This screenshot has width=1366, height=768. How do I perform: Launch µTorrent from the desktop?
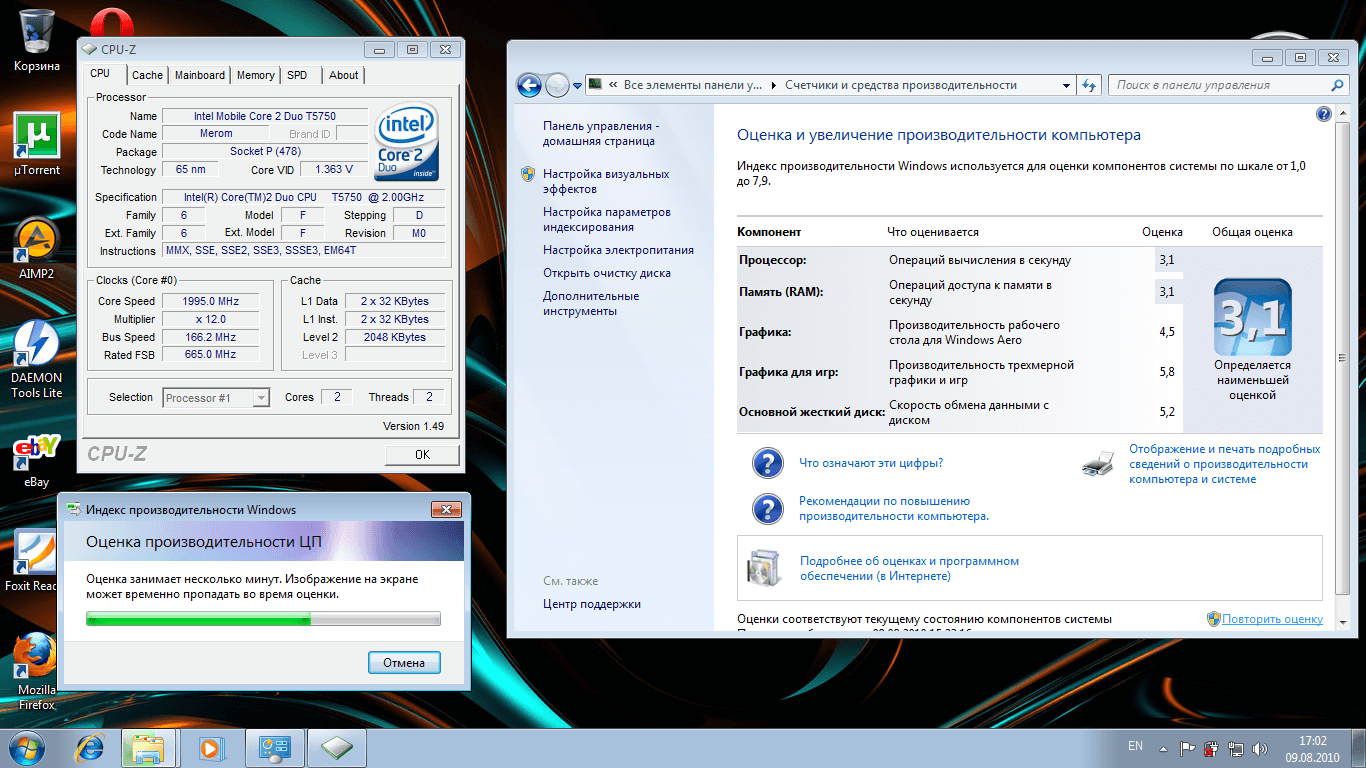[x=37, y=136]
